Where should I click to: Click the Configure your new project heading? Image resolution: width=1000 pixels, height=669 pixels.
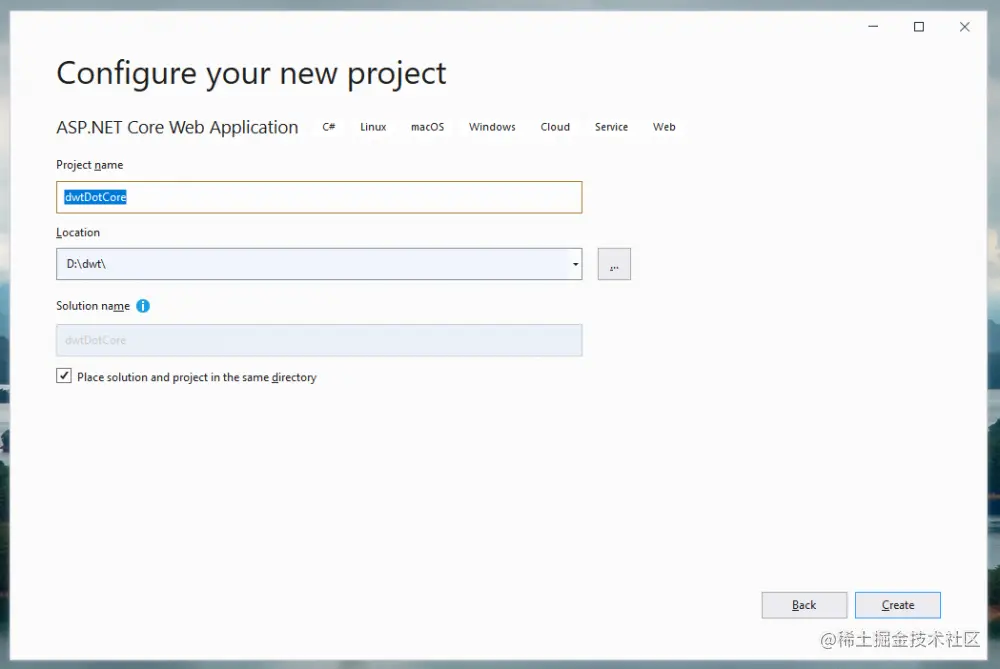(x=251, y=73)
